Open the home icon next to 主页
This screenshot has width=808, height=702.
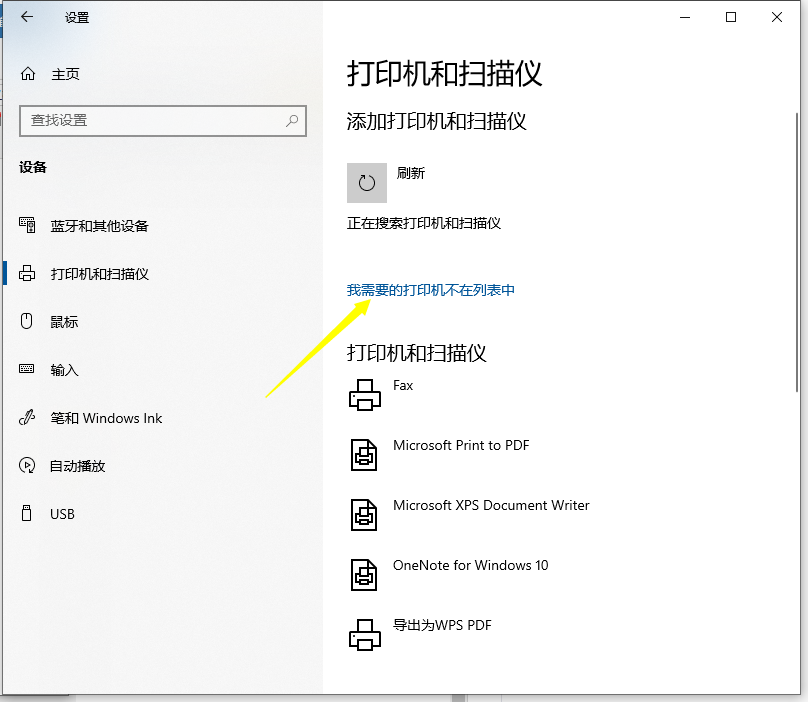pos(28,74)
